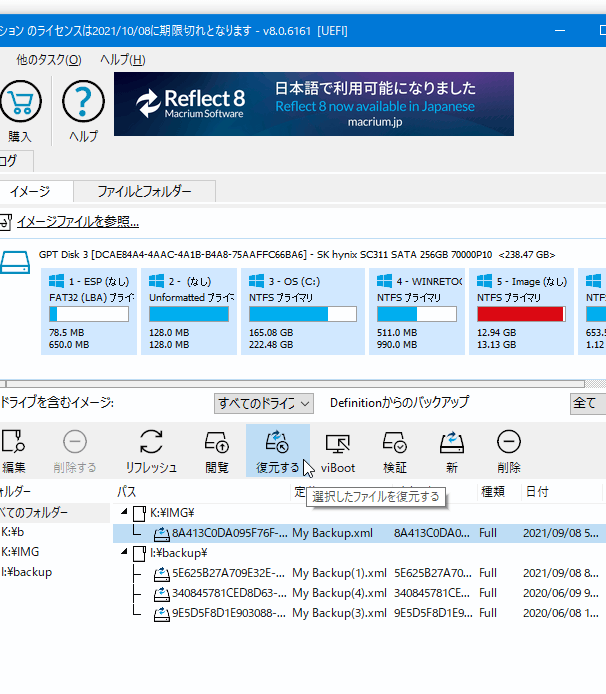Click the 'Definitionからのバックアップ' label
Screen dimensions: 606x694
(x=399, y=402)
